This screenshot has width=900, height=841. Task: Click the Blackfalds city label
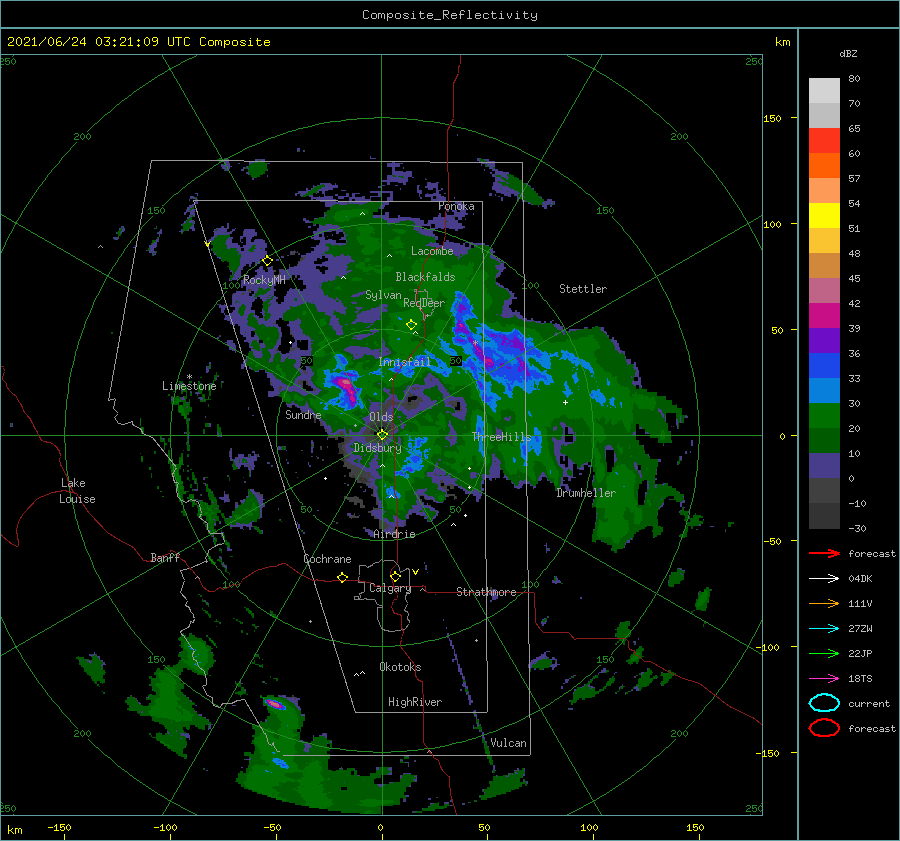(425, 277)
